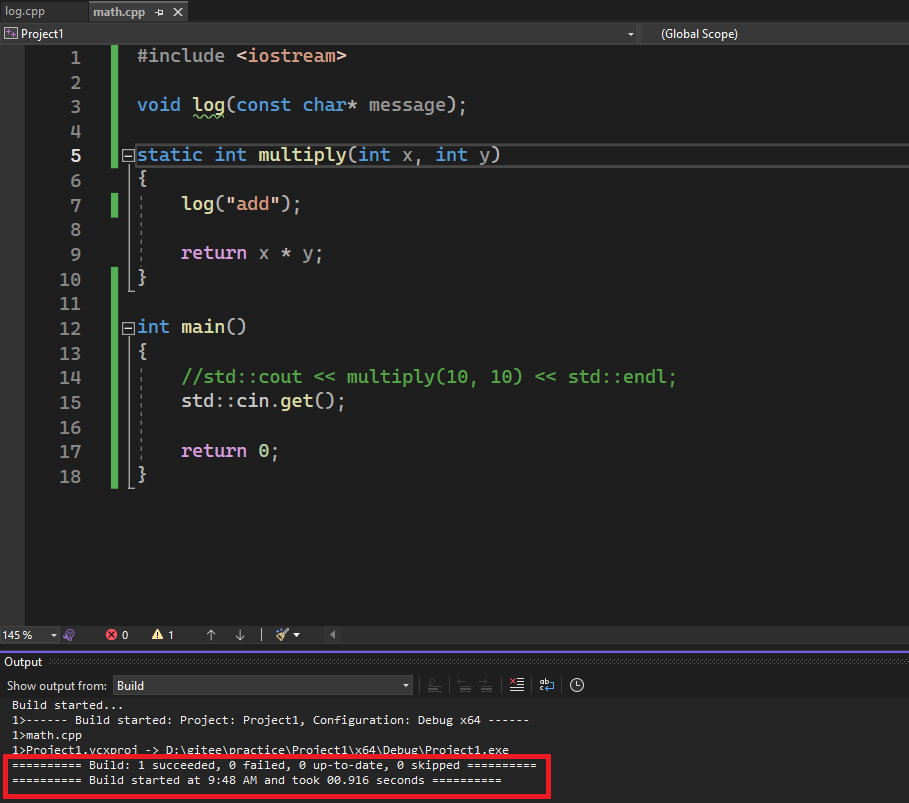Click the "Build: 1 succeeded" summary line
This screenshot has width=909, height=803.
(x=274, y=765)
